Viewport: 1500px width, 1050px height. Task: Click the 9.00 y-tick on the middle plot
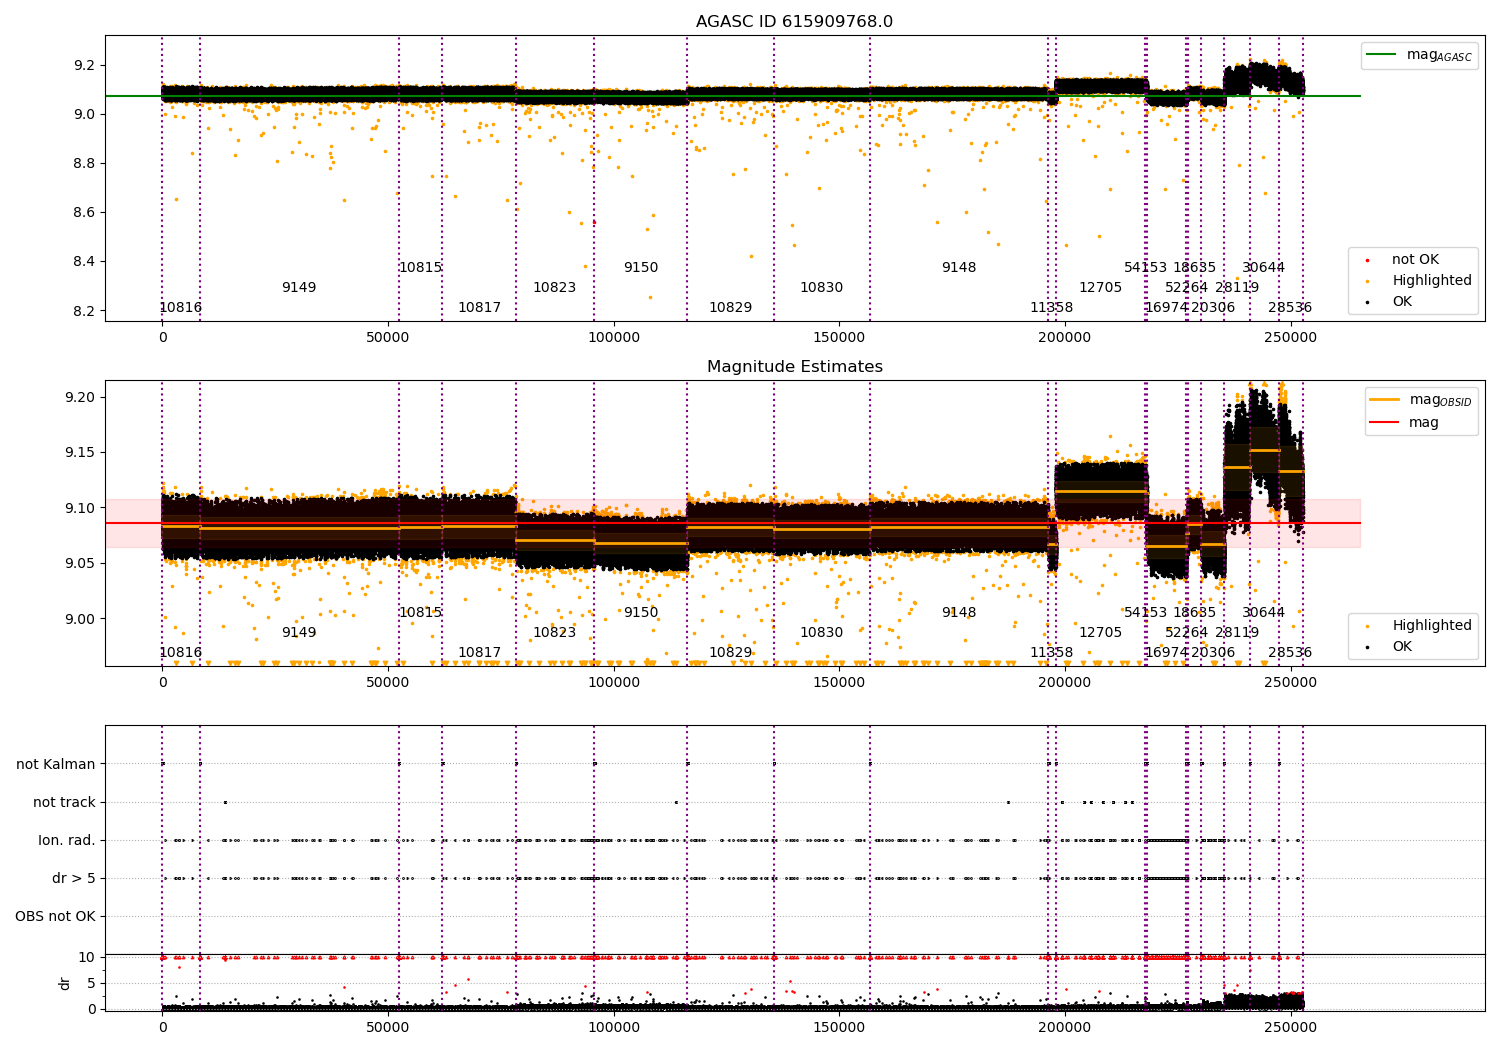pyautogui.click(x=80, y=619)
